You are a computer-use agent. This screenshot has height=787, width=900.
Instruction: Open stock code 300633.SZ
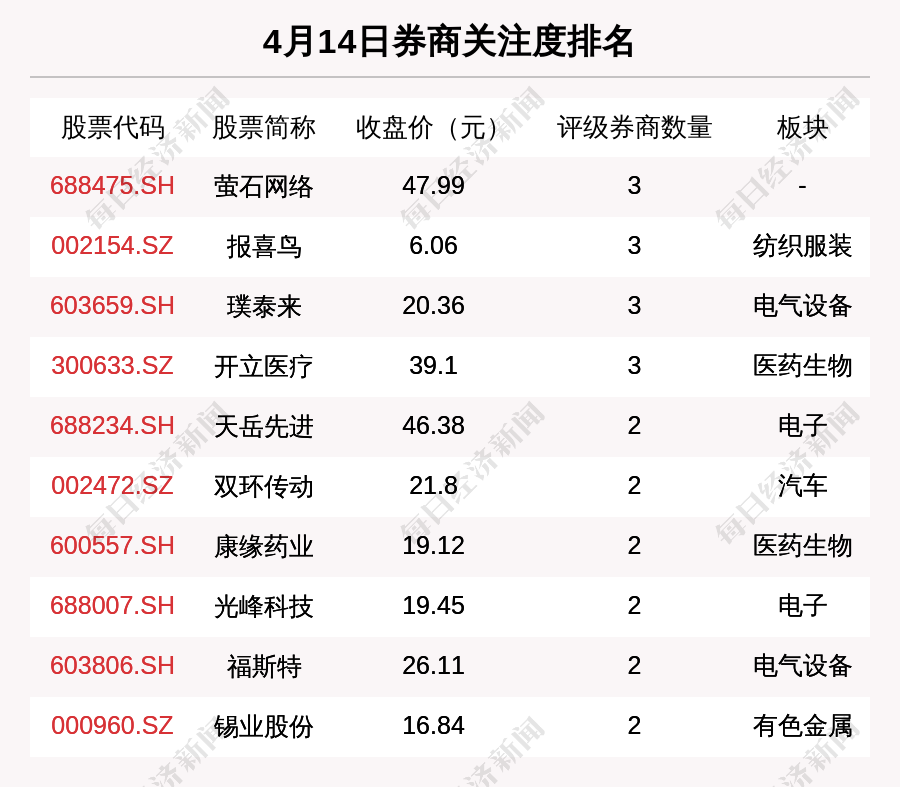tap(112, 366)
